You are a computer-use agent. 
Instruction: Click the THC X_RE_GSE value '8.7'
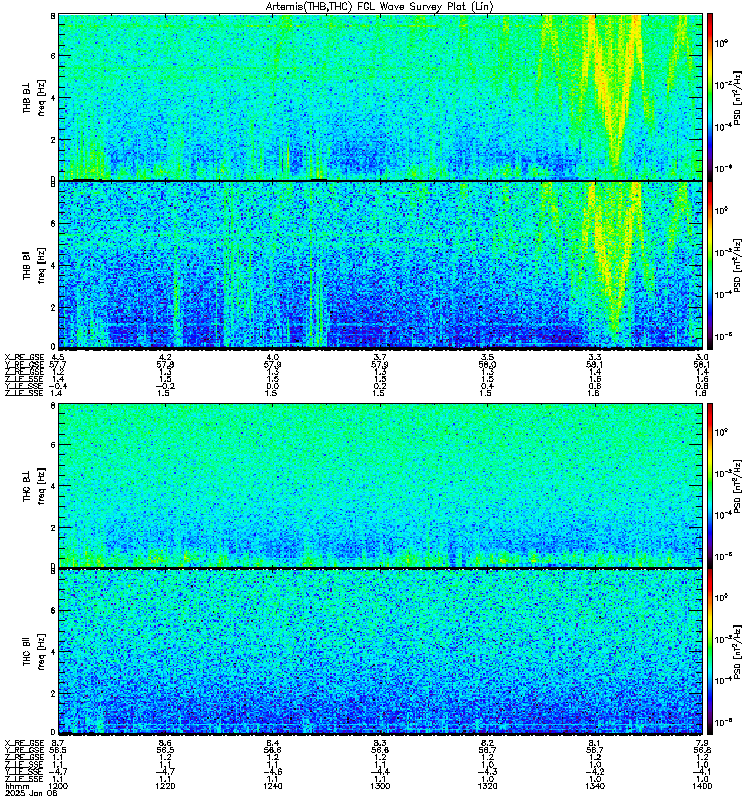tap(58, 743)
